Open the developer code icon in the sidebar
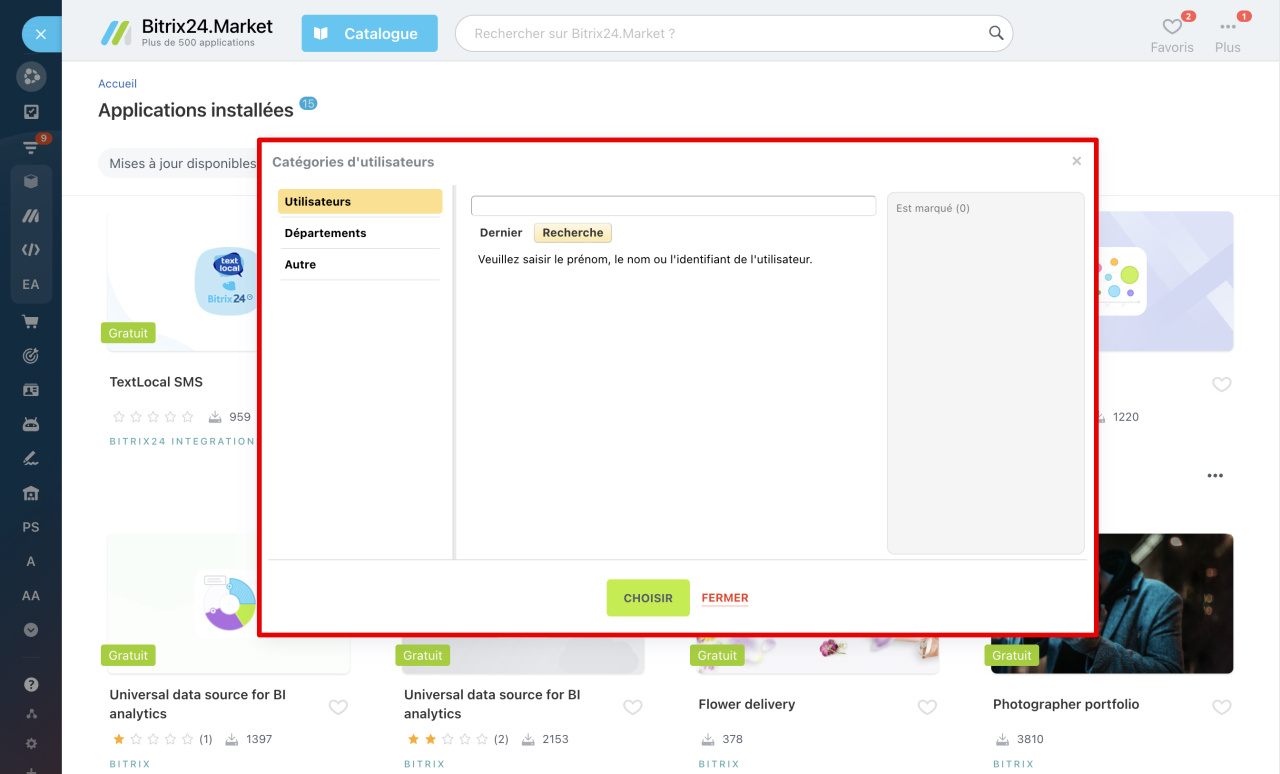The height and width of the screenshot is (774, 1280). click(31, 250)
